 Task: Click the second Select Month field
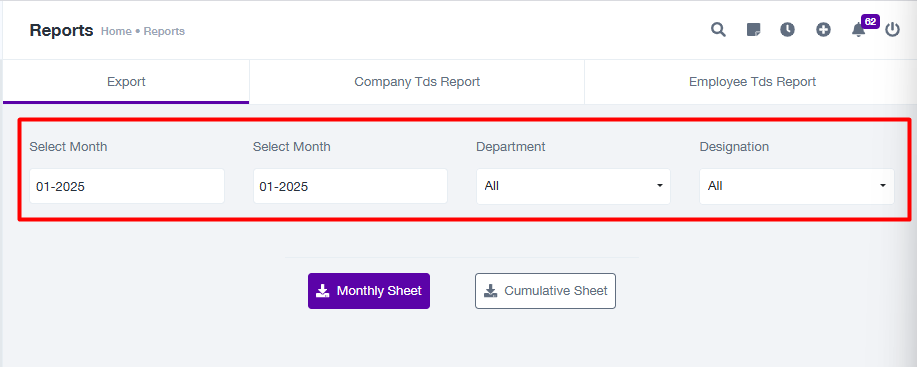(350, 186)
